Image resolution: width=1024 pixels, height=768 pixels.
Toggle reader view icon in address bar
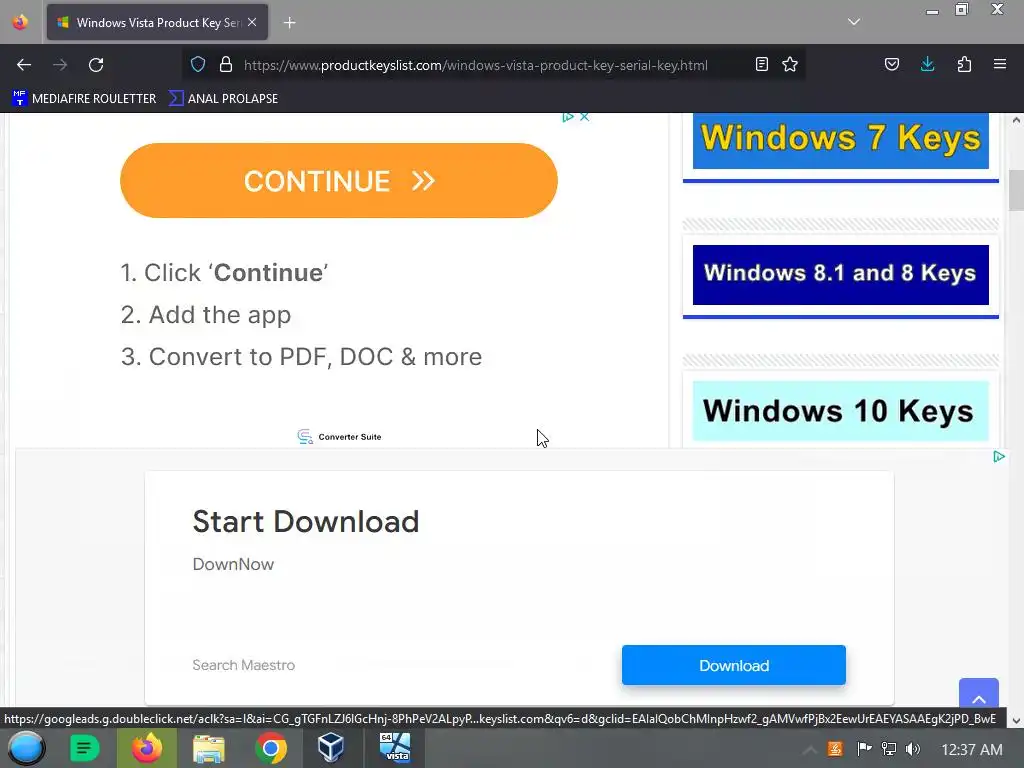pyautogui.click(x=761, y=65)
